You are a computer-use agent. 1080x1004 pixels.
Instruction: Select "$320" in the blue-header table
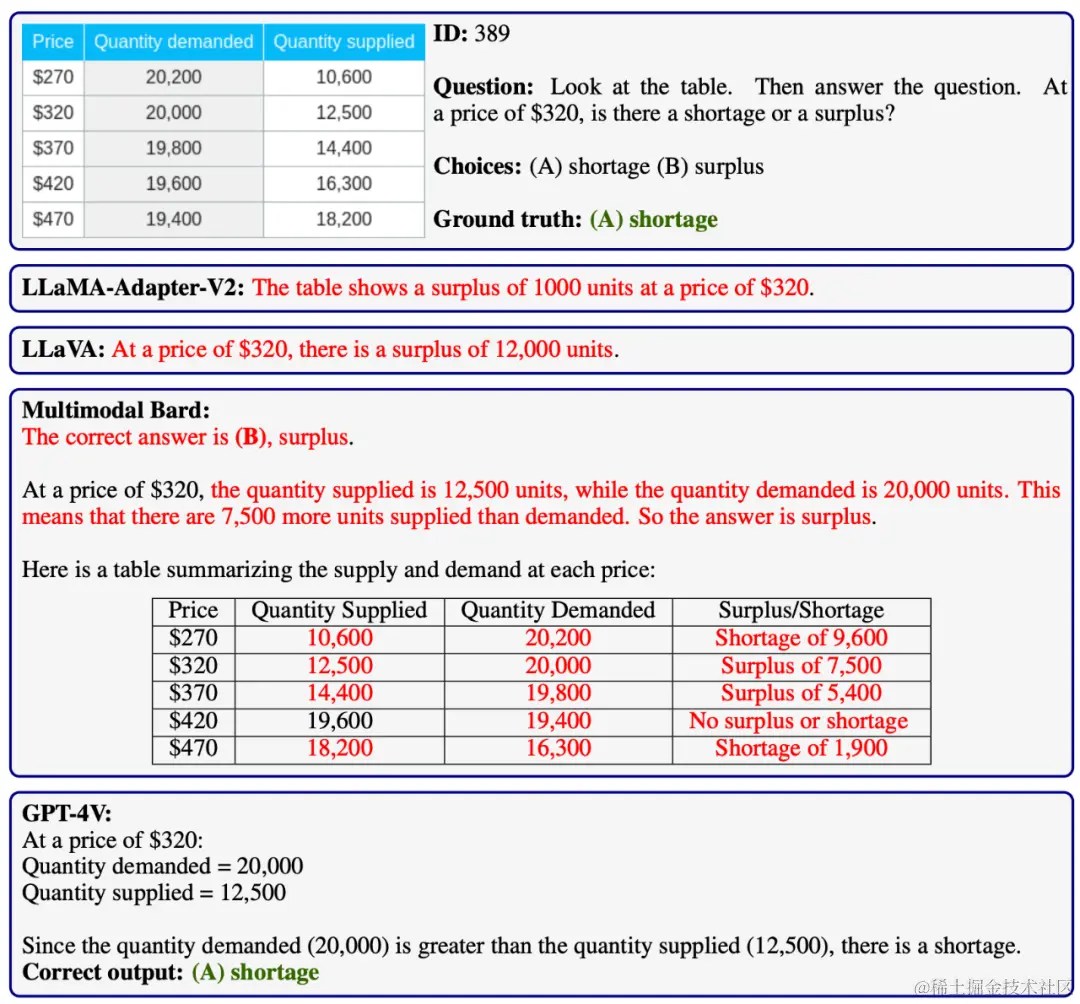click(x=53, y=113)
